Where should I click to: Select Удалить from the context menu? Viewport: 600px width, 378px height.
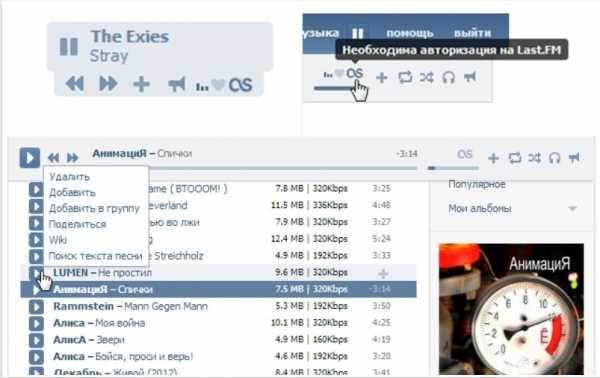coord(70,177)
